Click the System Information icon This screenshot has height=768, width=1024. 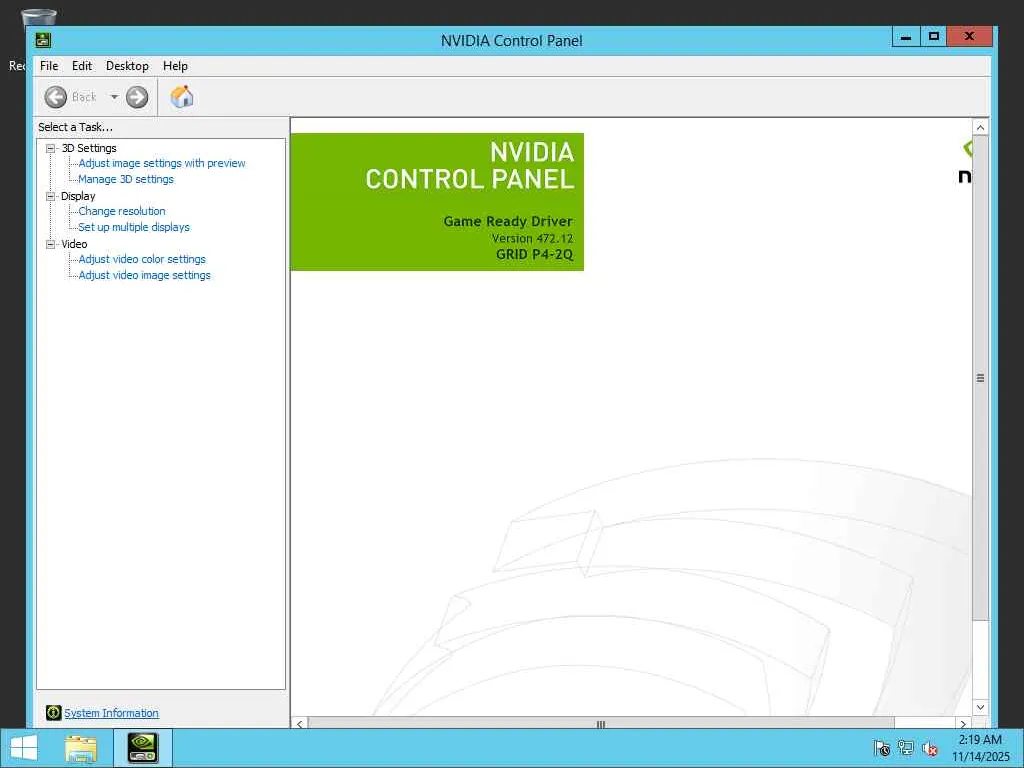pos(54,713)
